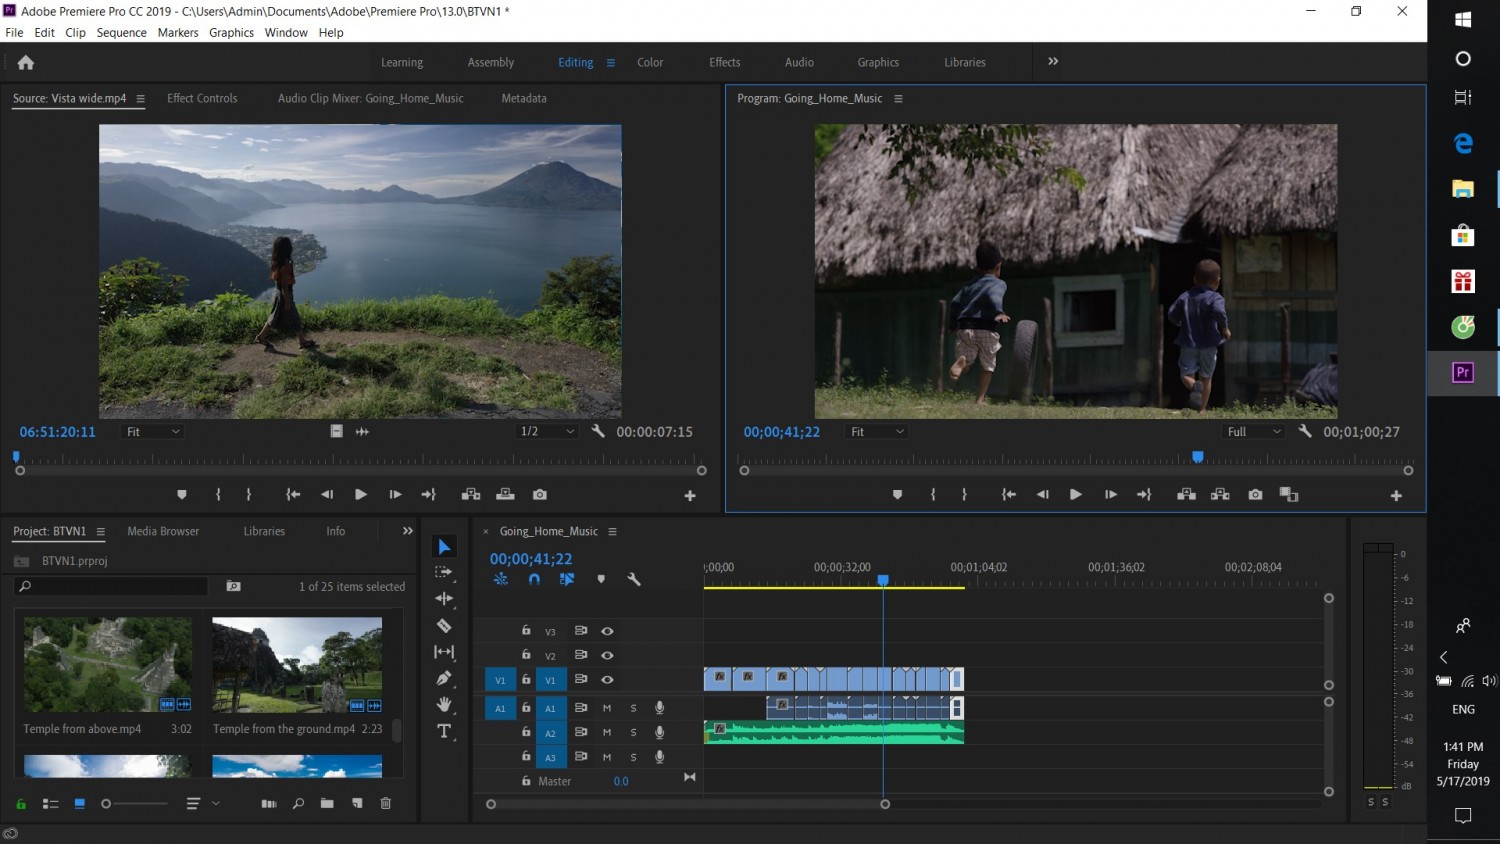Open Source monitor zoom level Fit dropdown
This screenshot has height=844, width=1500.
[153, 432]
